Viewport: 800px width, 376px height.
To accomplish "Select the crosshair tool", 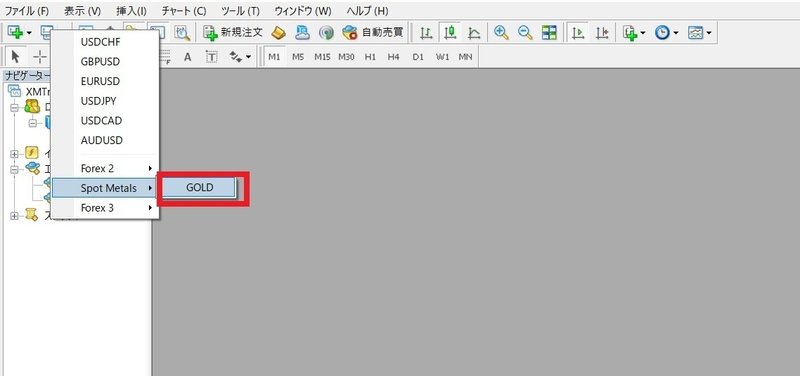I will point(39,57).
